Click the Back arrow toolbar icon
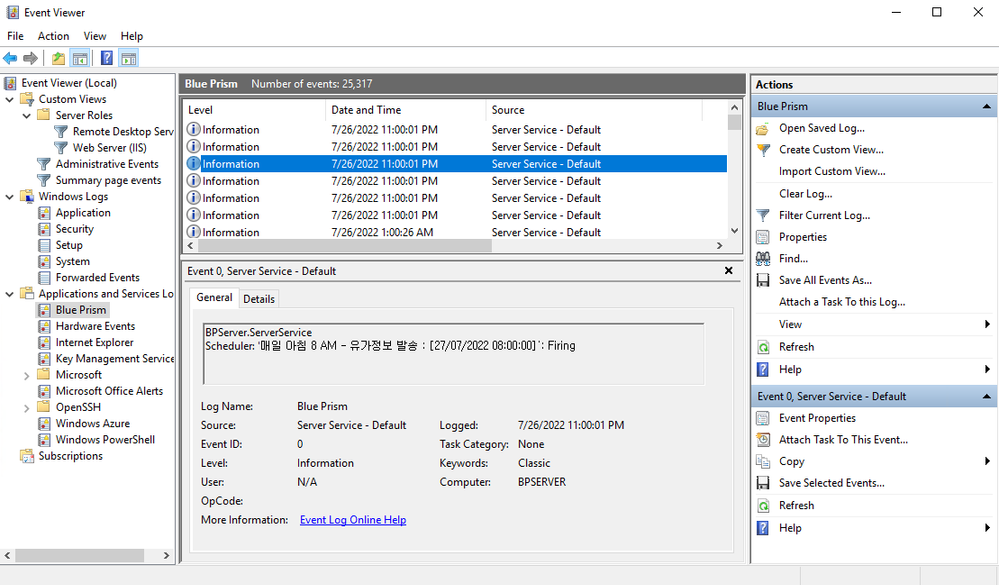 (x=10, y=58)
